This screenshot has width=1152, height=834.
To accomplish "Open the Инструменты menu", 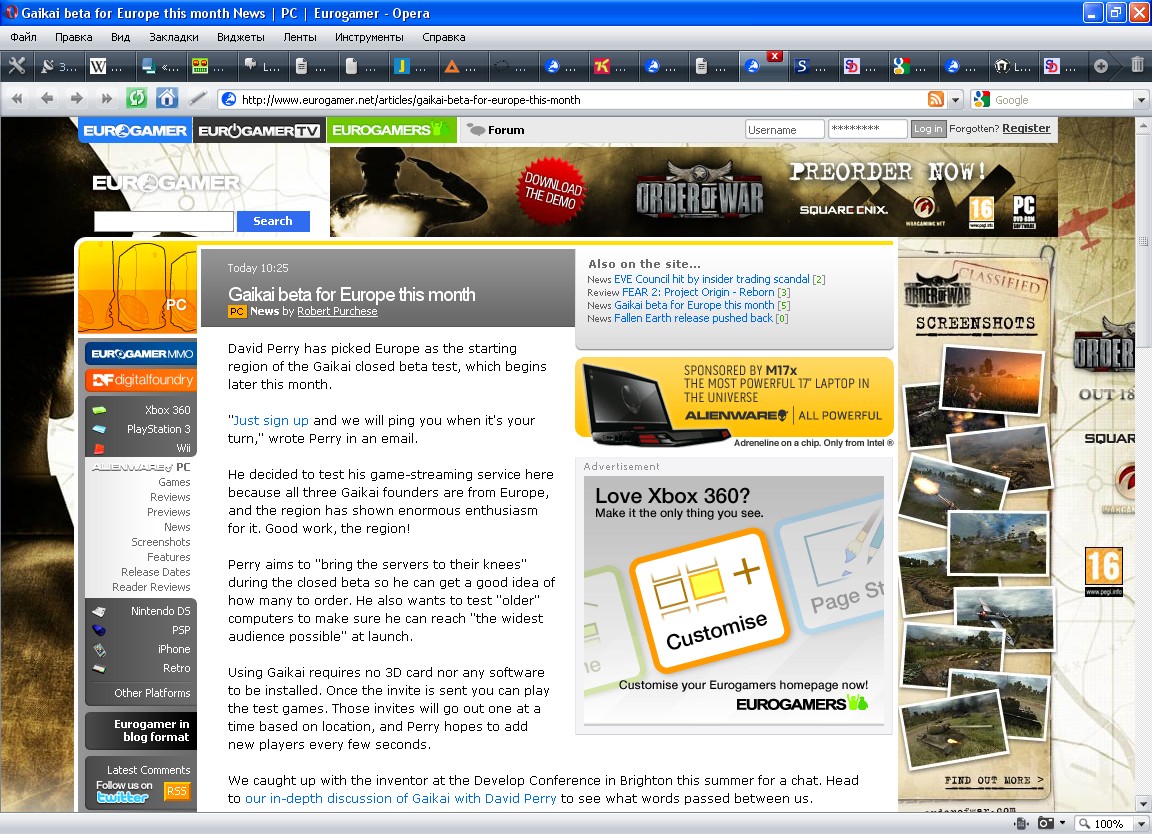I will click(x=369, y=37).
